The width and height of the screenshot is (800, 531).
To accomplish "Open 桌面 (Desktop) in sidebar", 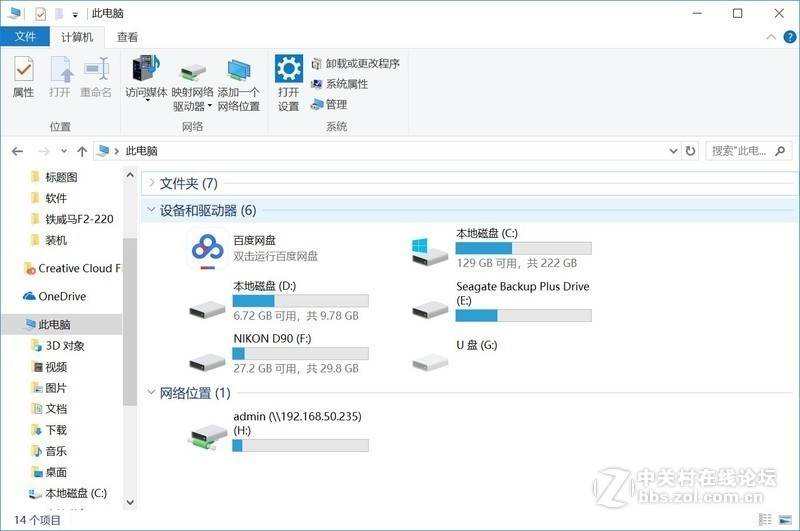I will 49,472.
